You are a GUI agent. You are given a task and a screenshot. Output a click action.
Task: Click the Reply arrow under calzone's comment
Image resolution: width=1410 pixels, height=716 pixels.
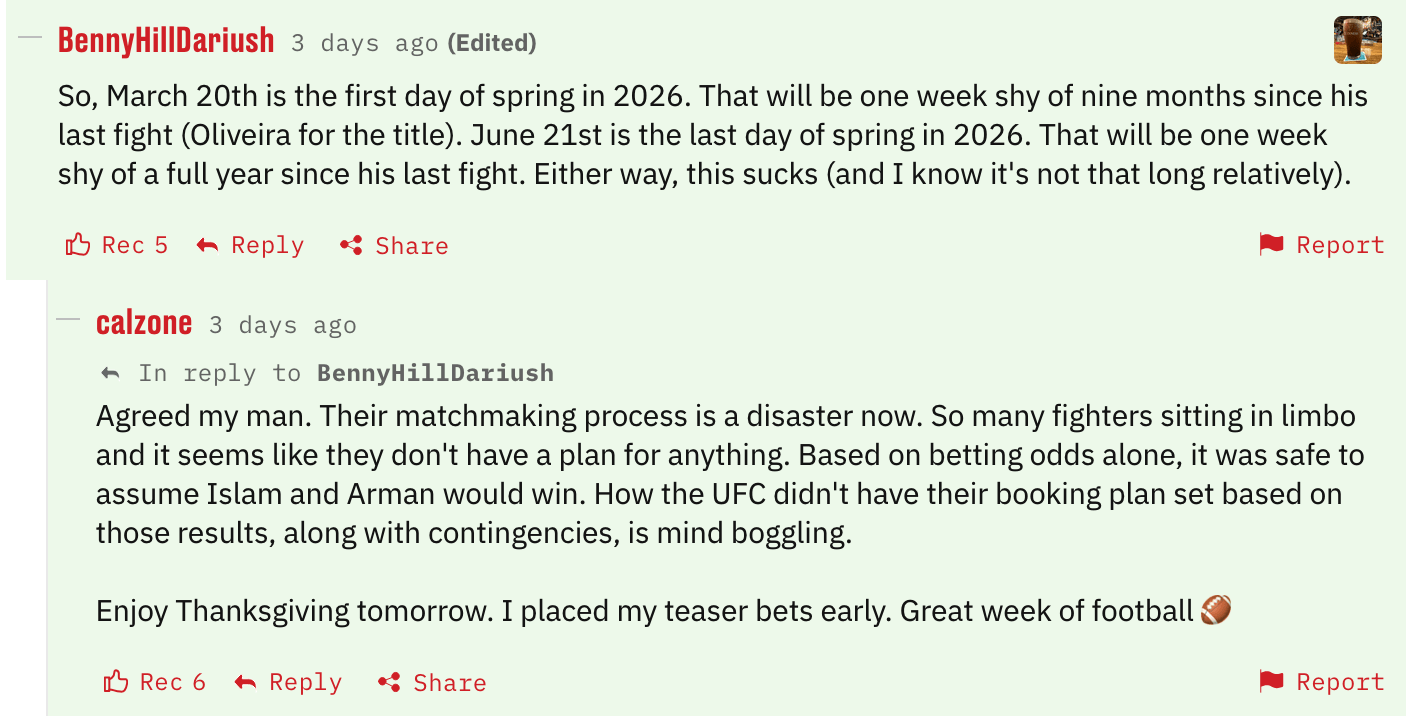pyautogui.click(x=245, y=682)
